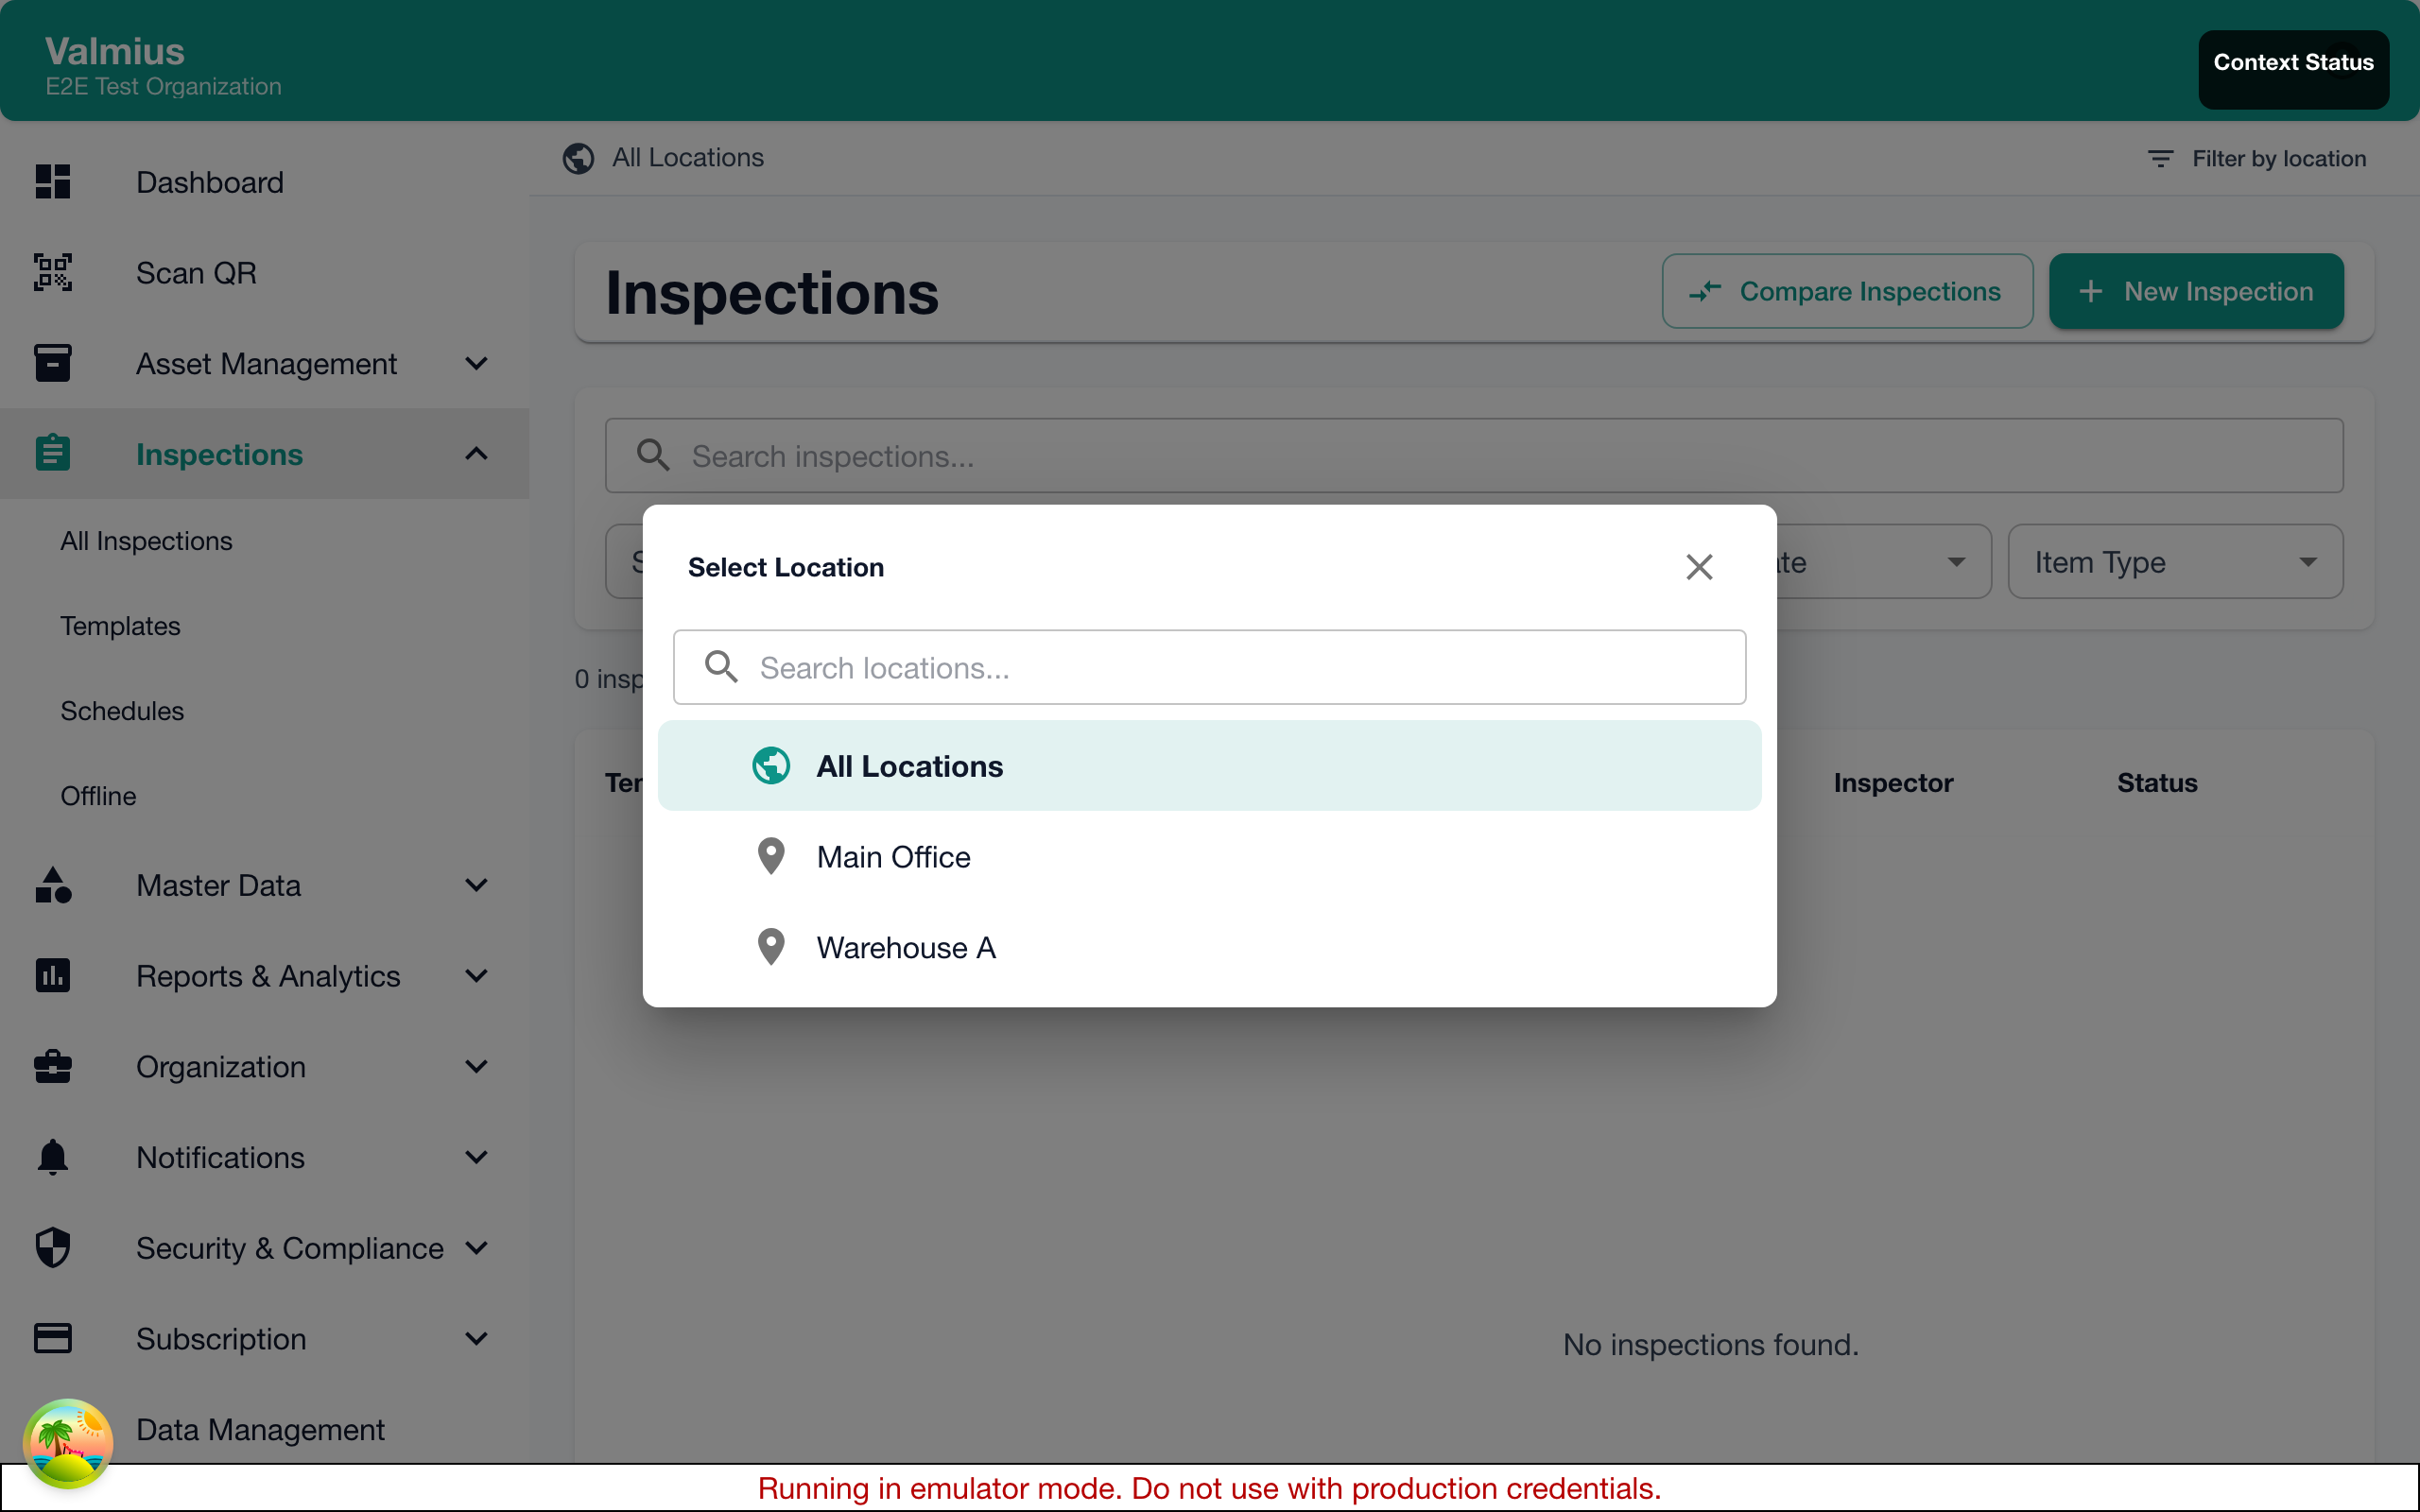Click the Asset Management toolbox icon
The image size is (2420, 1512).
click(x=52, y=363)
